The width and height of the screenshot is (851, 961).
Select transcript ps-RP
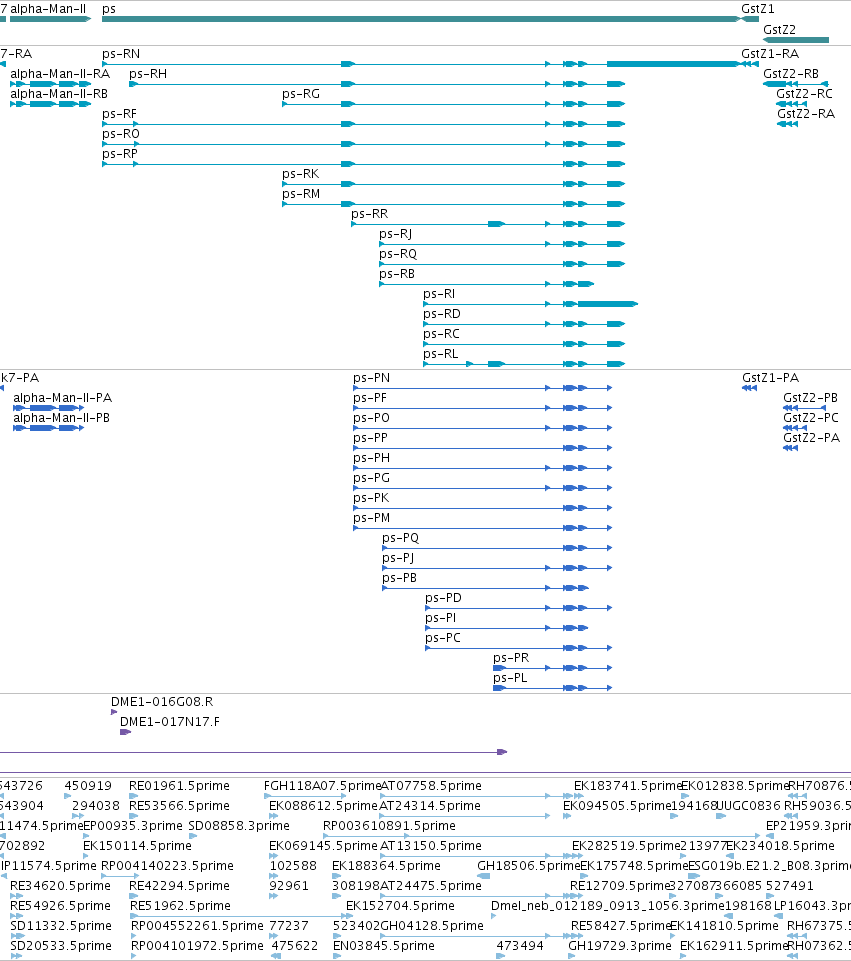coord(363,164)
